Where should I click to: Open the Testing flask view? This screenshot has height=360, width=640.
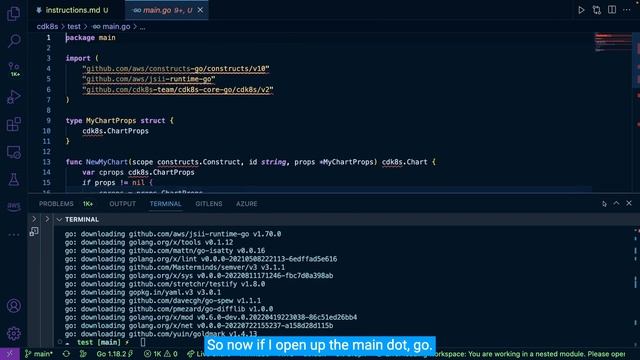tap(13, 180)
